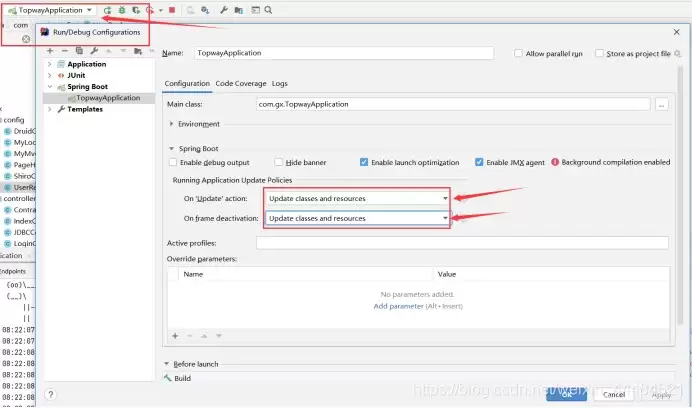Collapse the Spring Boot settings section

click(x=171, y=149)
